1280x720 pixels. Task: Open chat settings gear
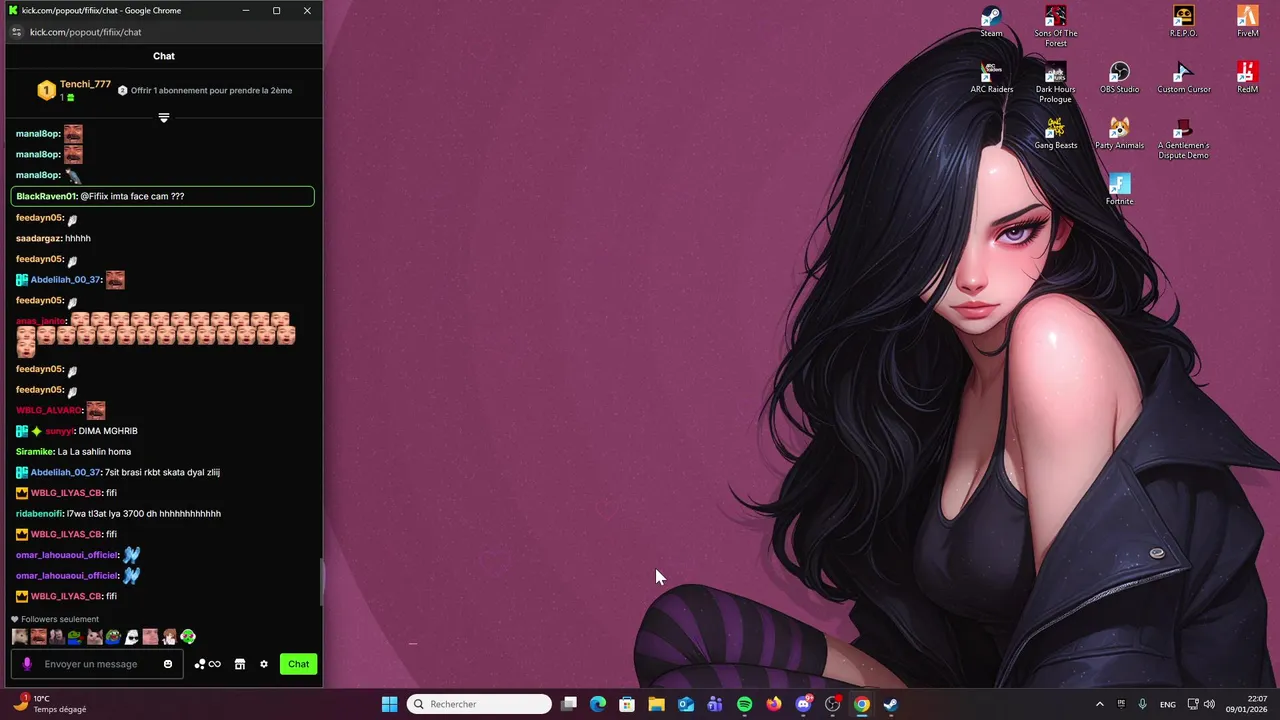point(264,664)
